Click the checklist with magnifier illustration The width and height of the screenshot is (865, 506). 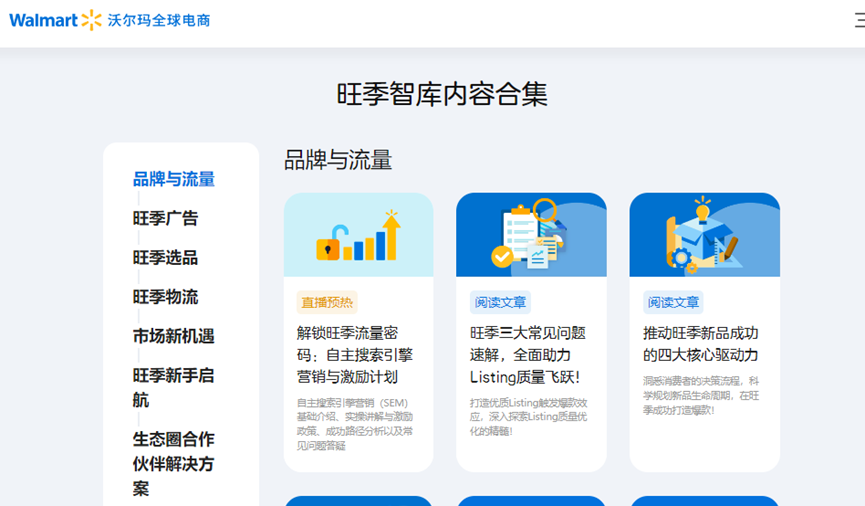click(531, 235)
